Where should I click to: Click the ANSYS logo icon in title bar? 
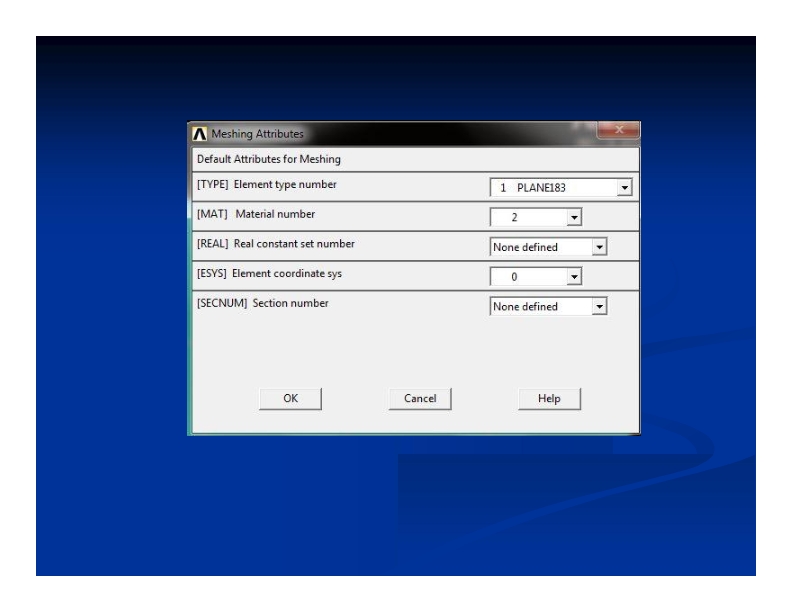[x=199, y=135]
